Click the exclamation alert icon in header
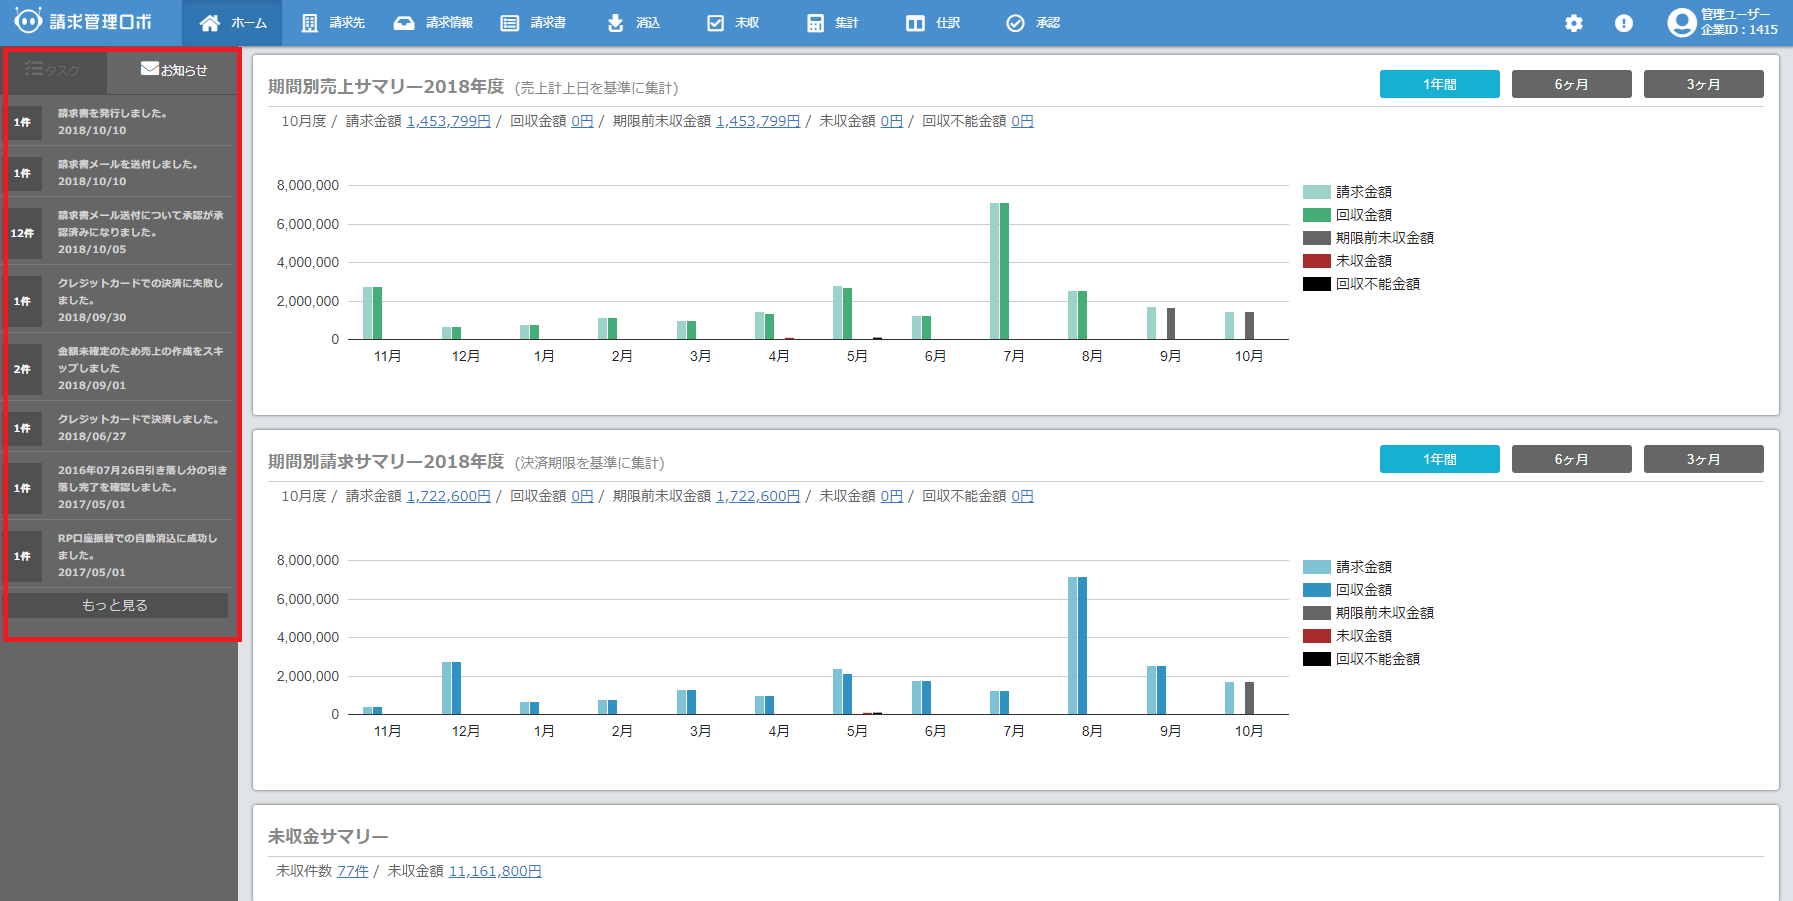The height and width of the screenshot is (901, 1793). point(1624,23)
